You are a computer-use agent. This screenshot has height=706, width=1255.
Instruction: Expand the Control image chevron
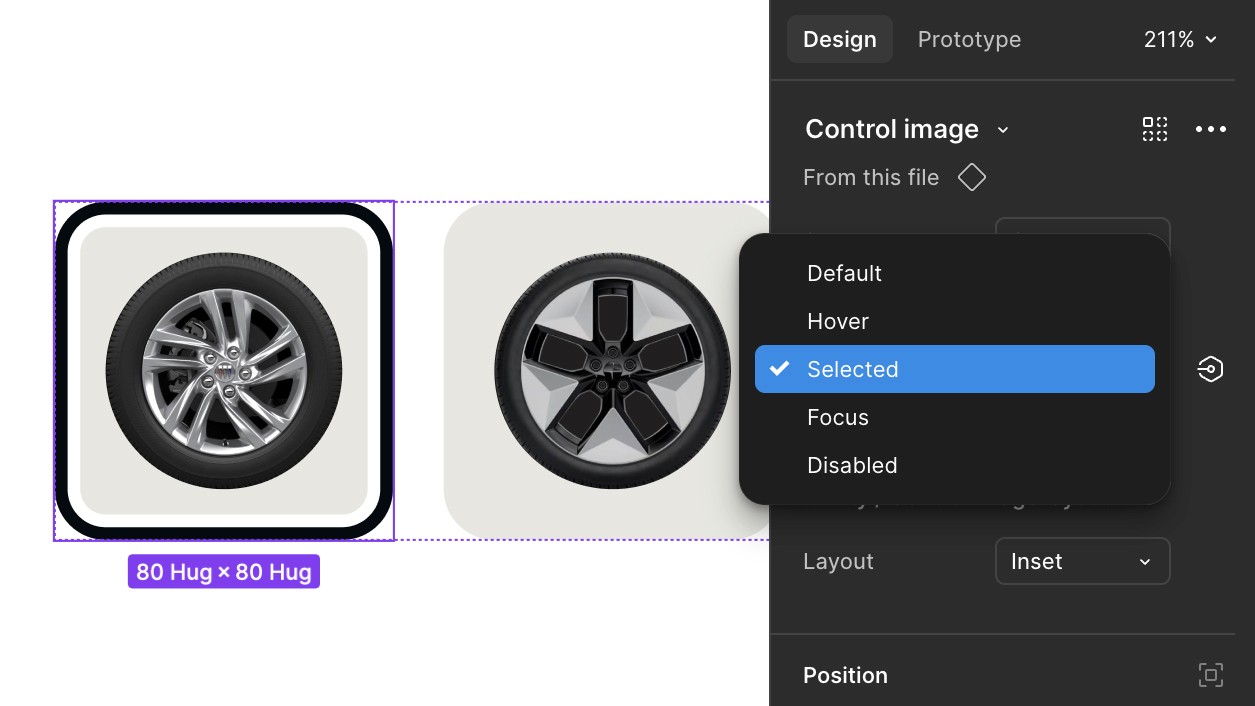click(x=1003, y=130)
